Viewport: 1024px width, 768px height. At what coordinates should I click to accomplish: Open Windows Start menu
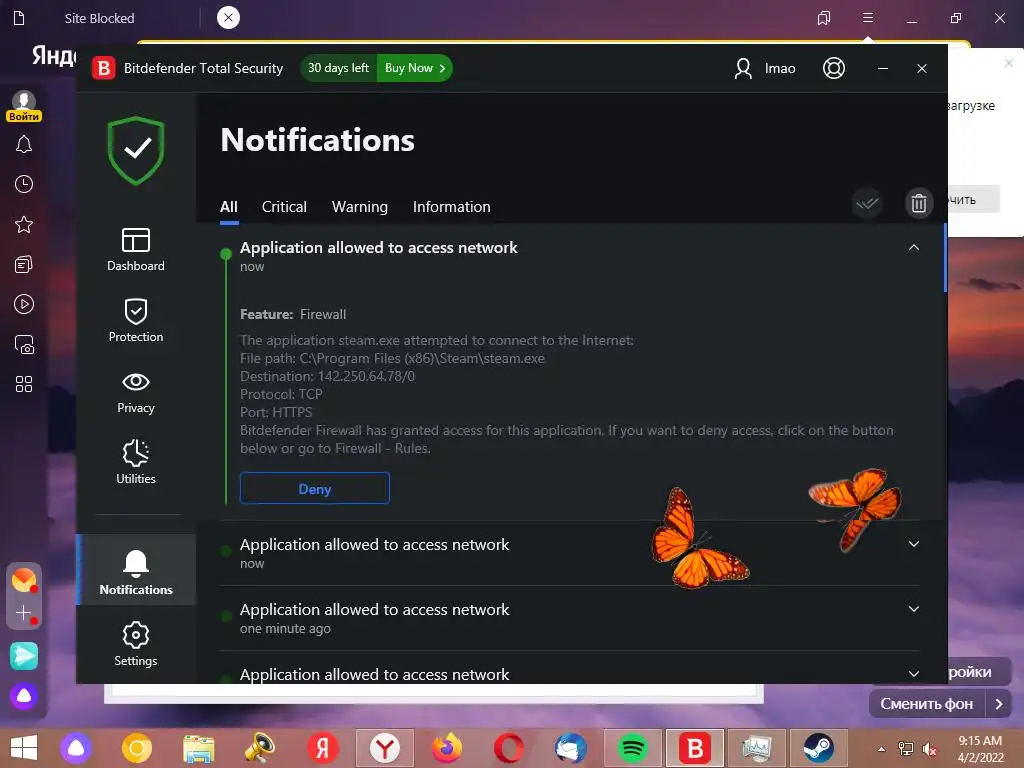(x=24, y=748)
